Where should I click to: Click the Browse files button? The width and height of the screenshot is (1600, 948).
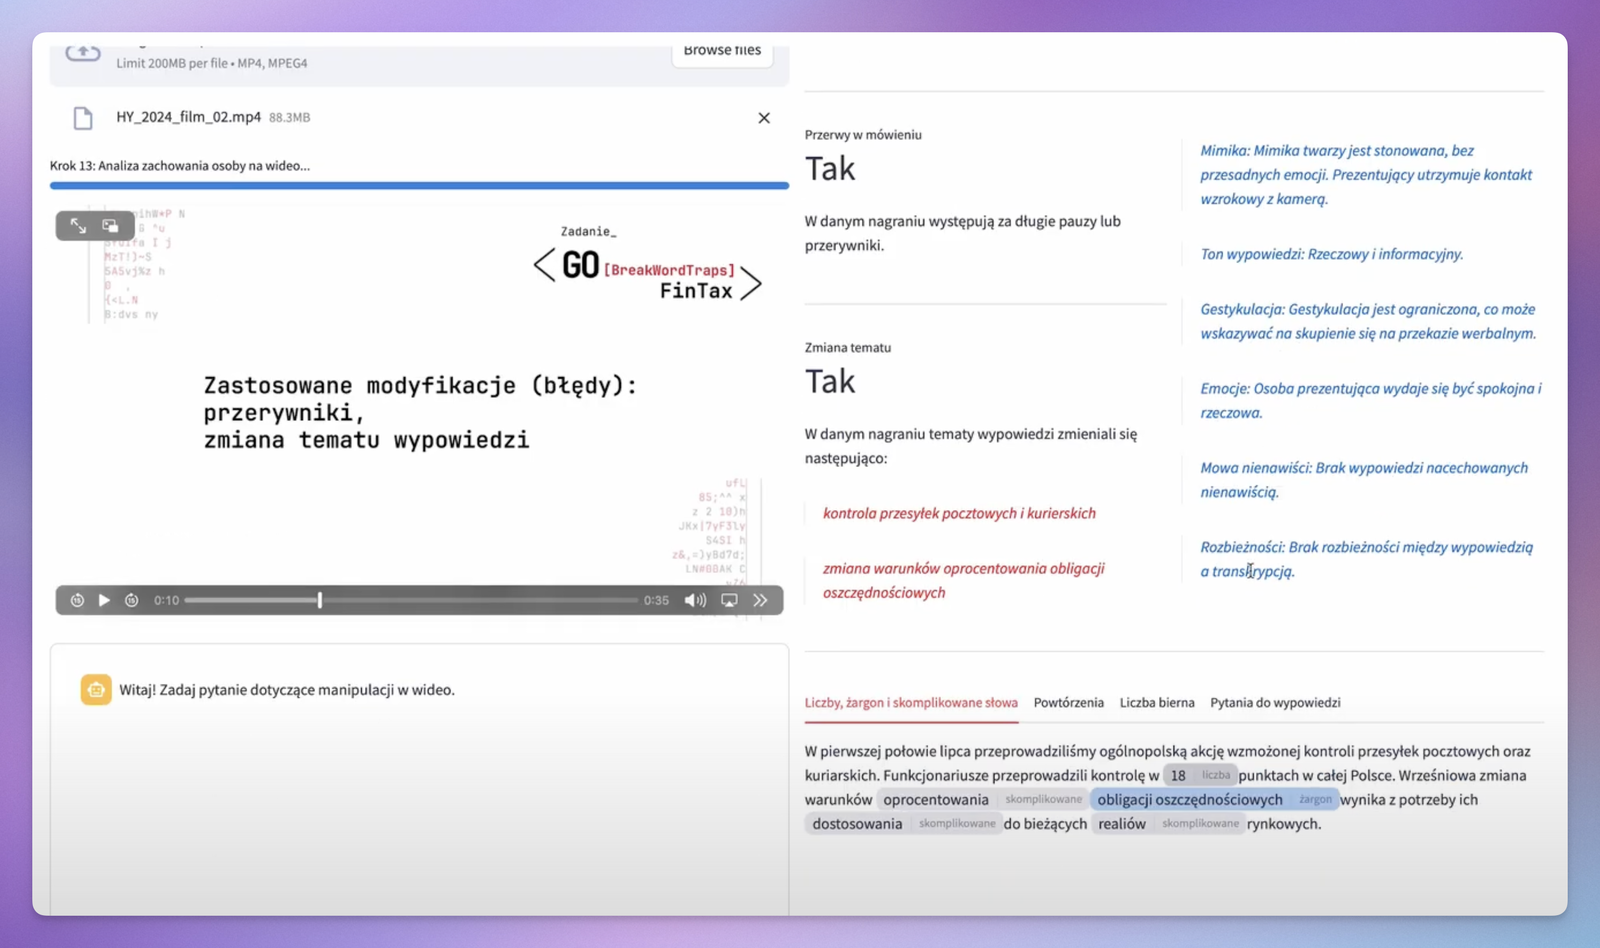tap(722, 51)
